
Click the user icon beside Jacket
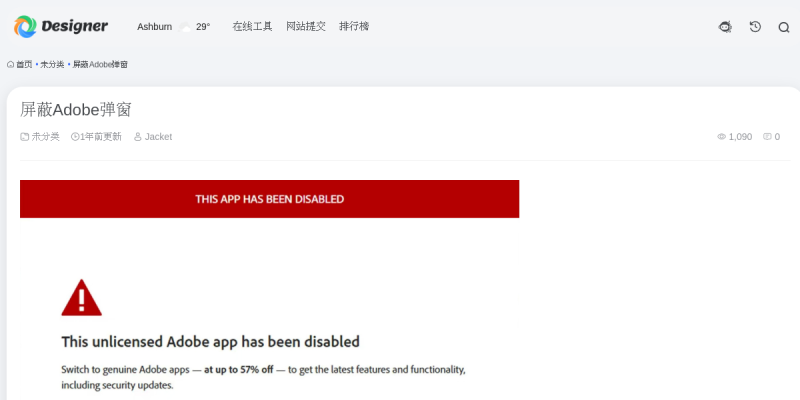click(138, 137)
